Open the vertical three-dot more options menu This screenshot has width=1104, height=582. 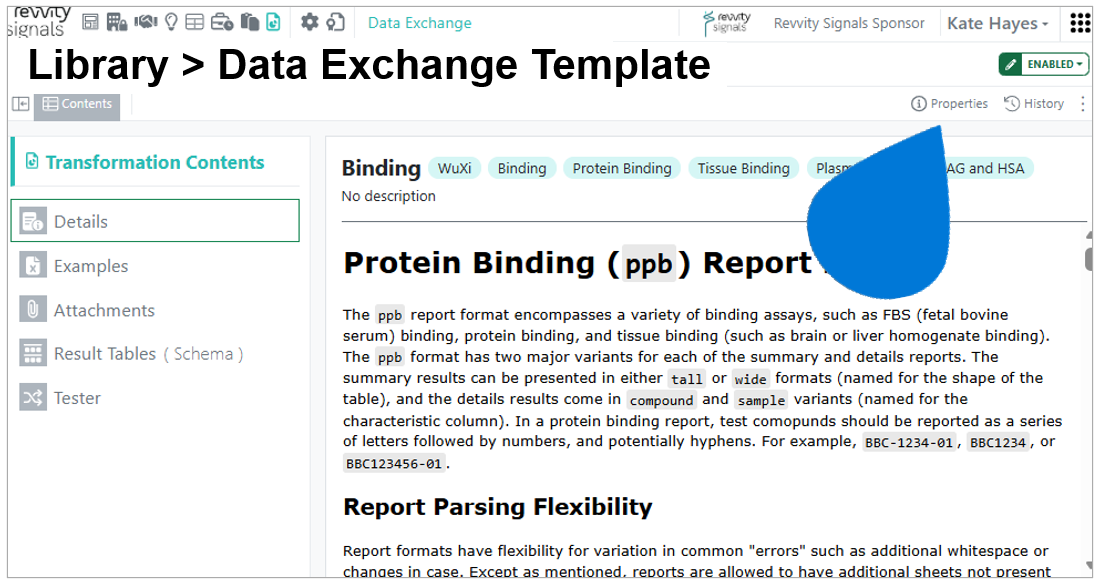1082,104
